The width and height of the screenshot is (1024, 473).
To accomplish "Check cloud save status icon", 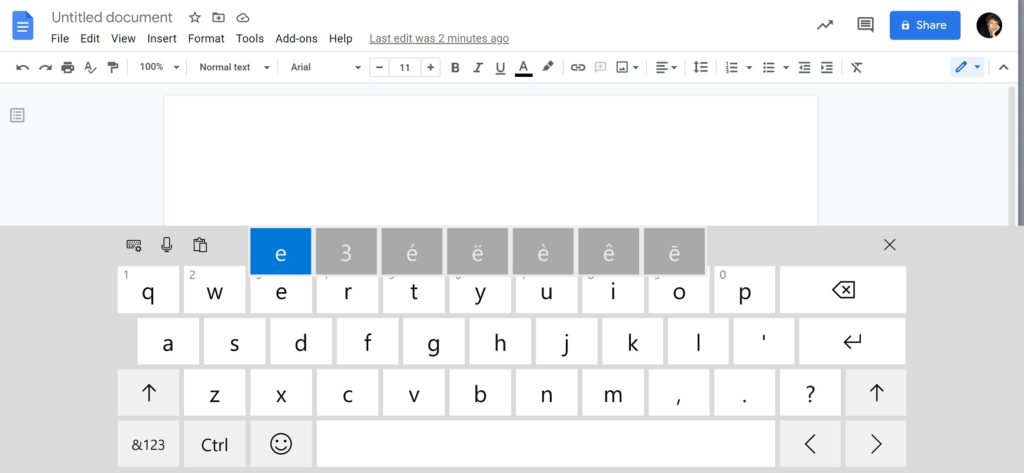I will [x=243, y=18].
